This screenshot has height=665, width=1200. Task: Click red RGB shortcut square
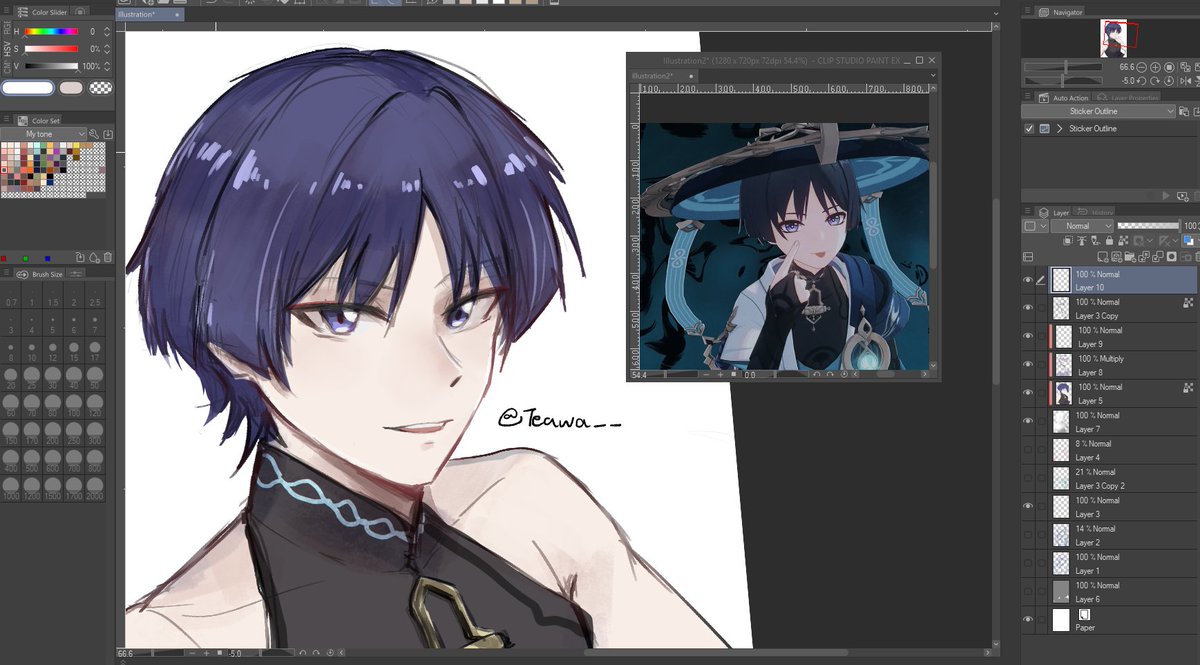4,258
